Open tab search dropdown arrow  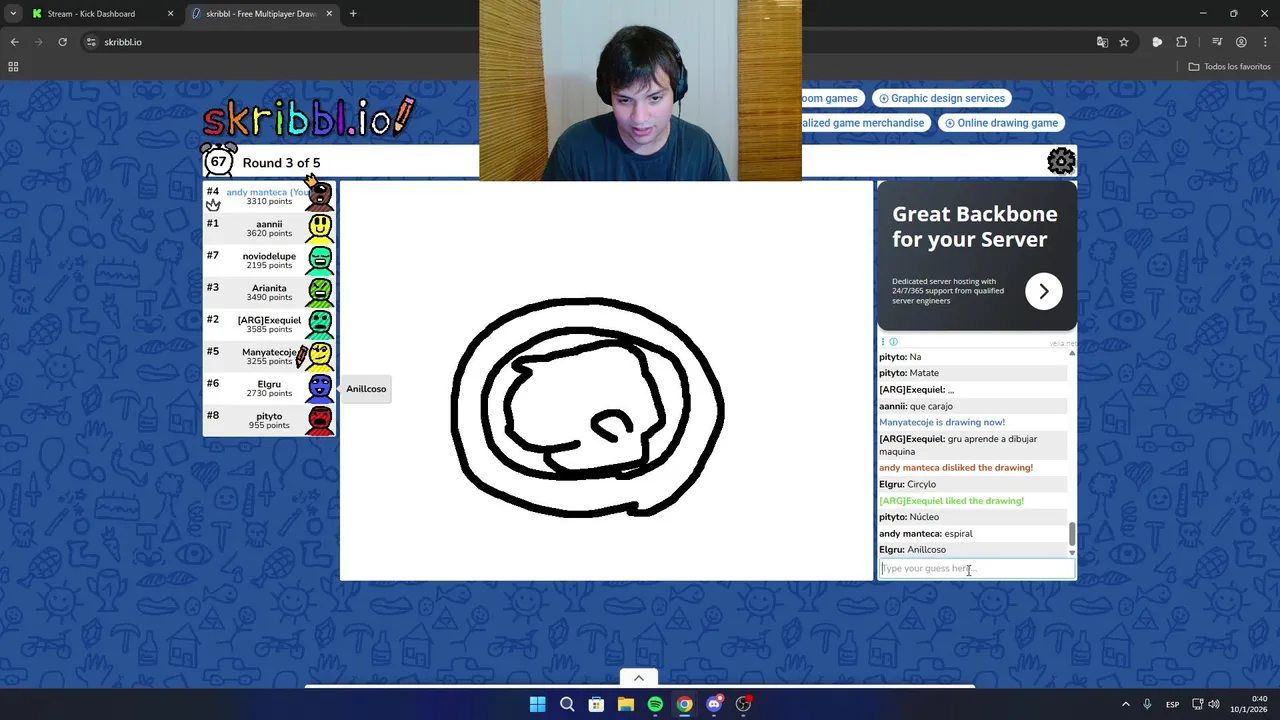[12, 14]
